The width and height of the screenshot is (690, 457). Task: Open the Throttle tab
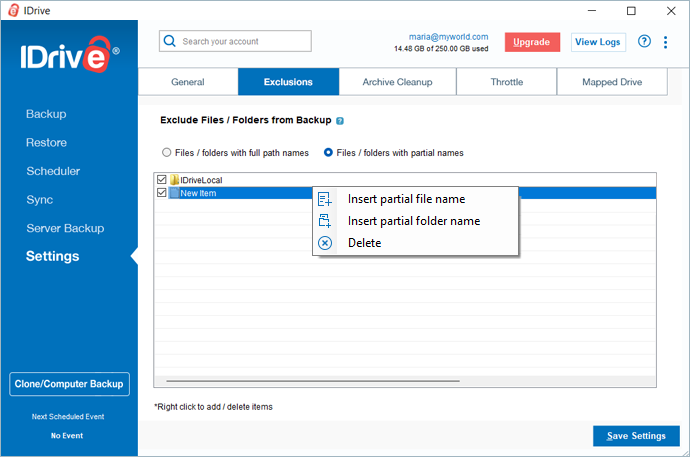(x=506, y=82)
